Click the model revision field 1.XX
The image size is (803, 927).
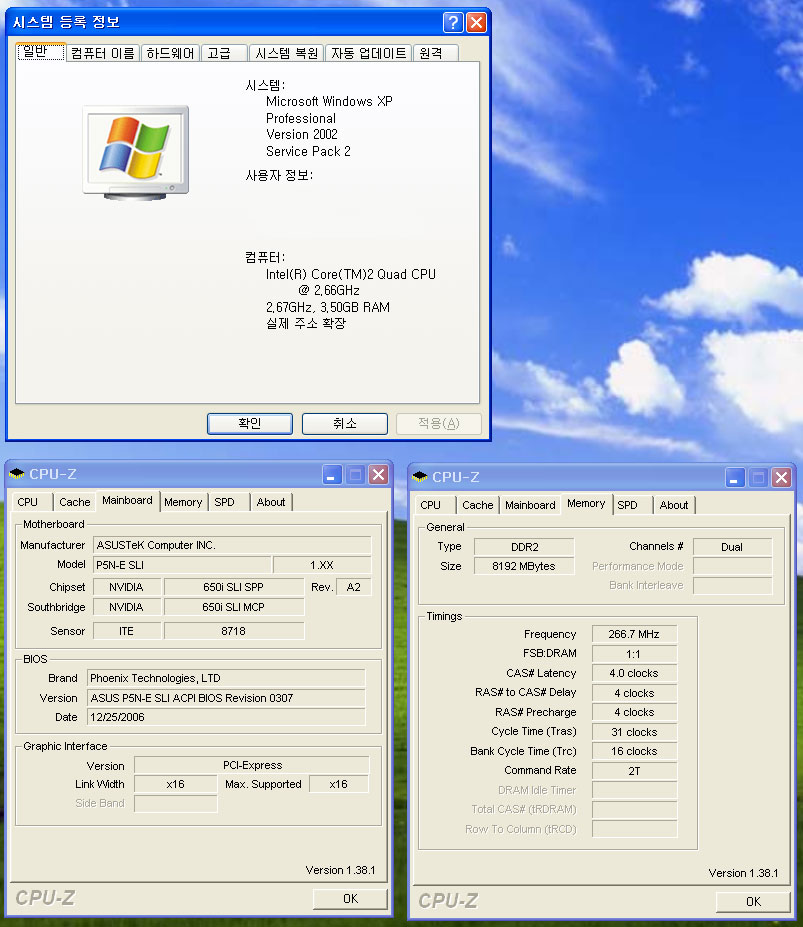click(322, 565)
